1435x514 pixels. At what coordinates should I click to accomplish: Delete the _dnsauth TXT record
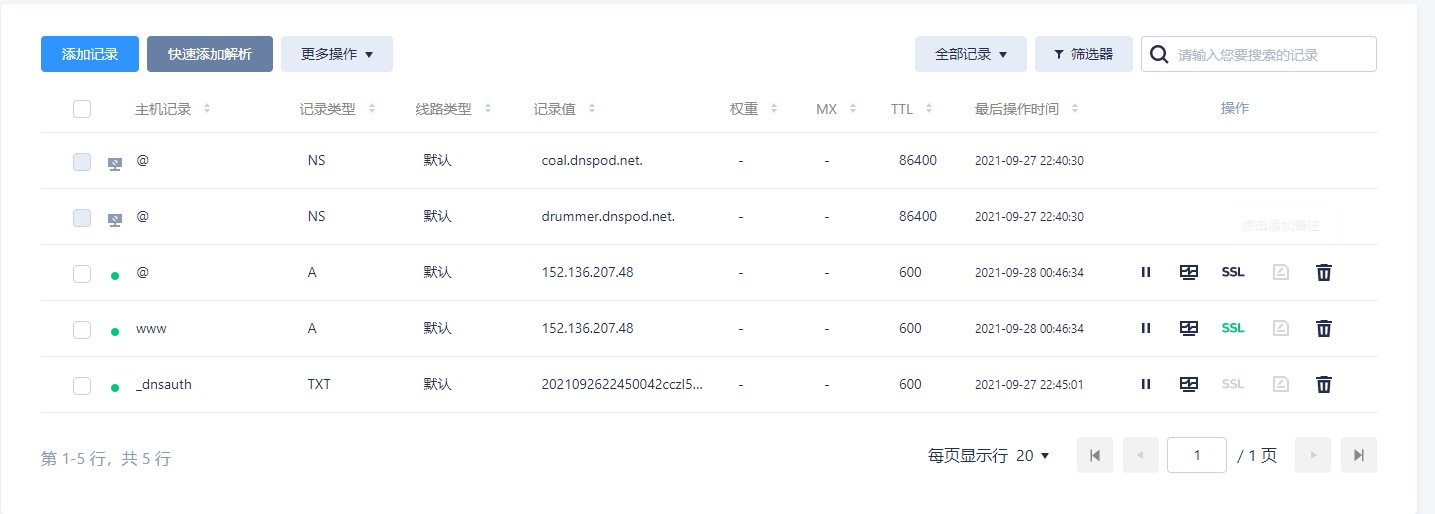click(x=1324, y=384)
